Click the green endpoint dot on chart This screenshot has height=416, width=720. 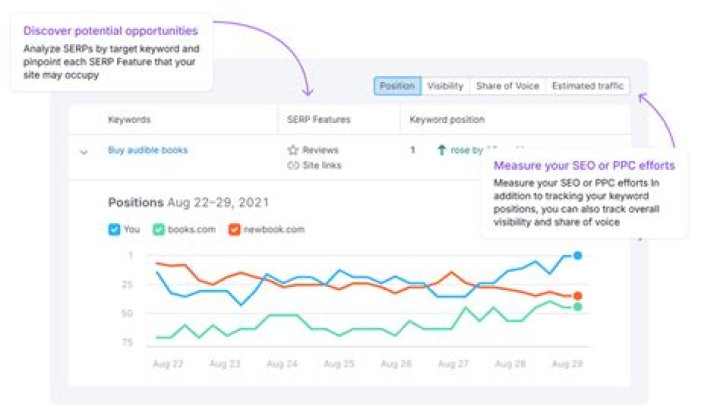(x=578, y=307)
